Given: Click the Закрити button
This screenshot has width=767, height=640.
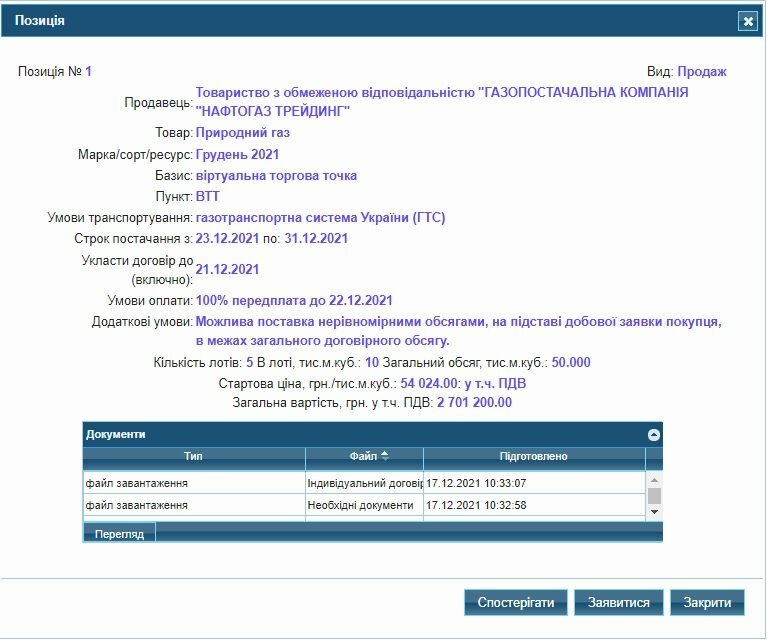Looking at the screenshot, I should [707, 602].
